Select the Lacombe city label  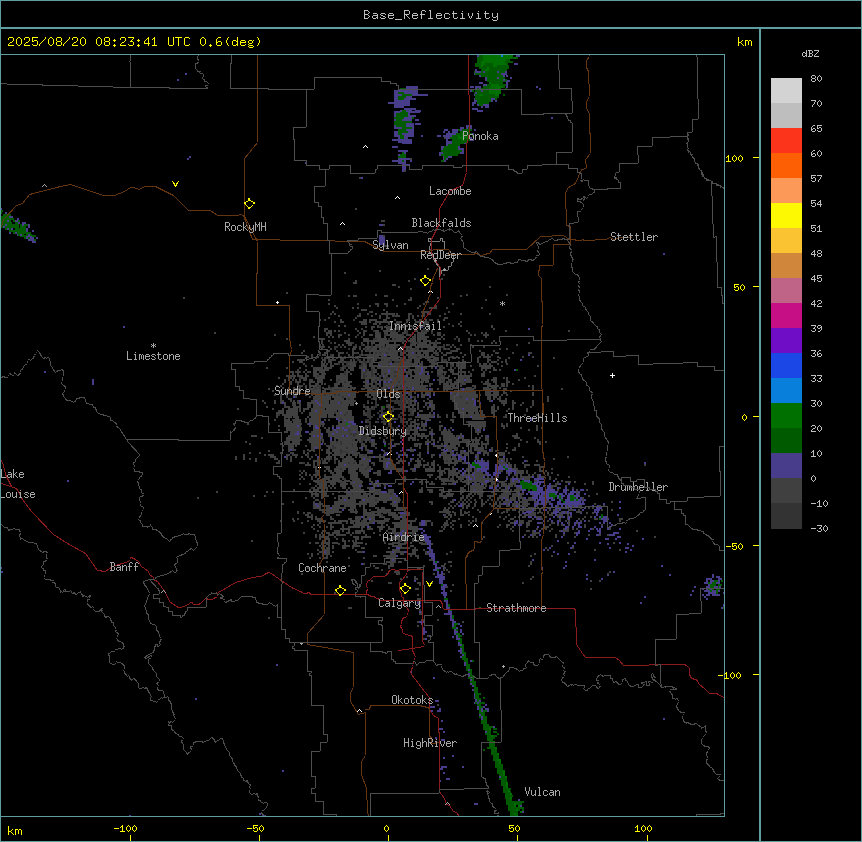click(450, 191)
